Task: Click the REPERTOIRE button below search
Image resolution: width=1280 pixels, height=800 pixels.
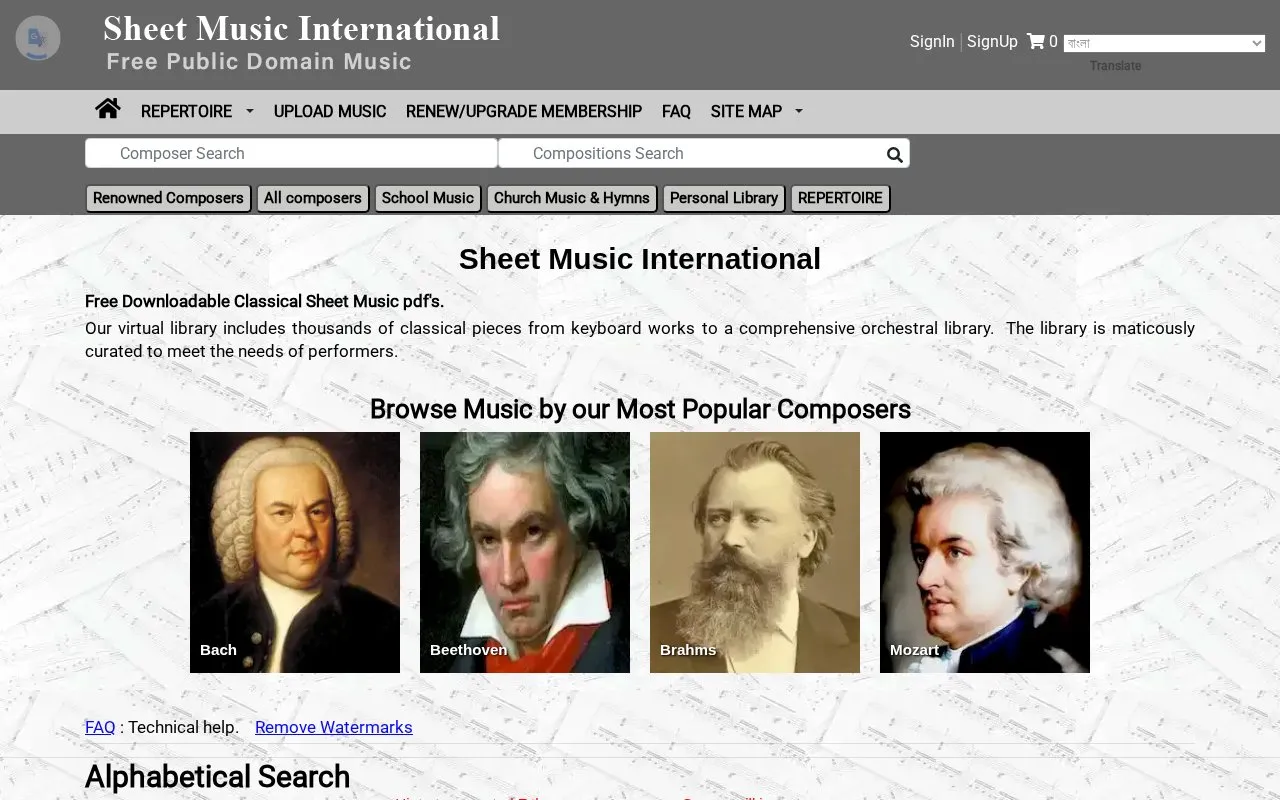Action: tap(840, 198)
